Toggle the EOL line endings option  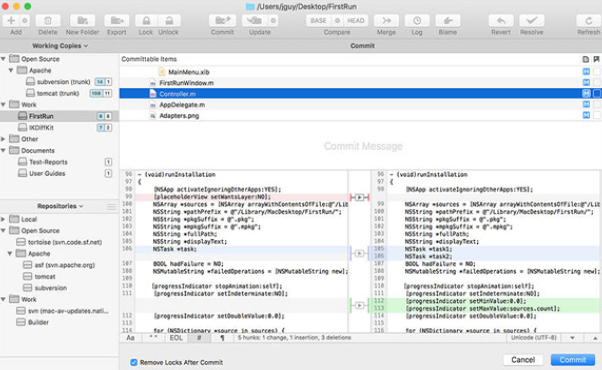click(x=176, y=338)
